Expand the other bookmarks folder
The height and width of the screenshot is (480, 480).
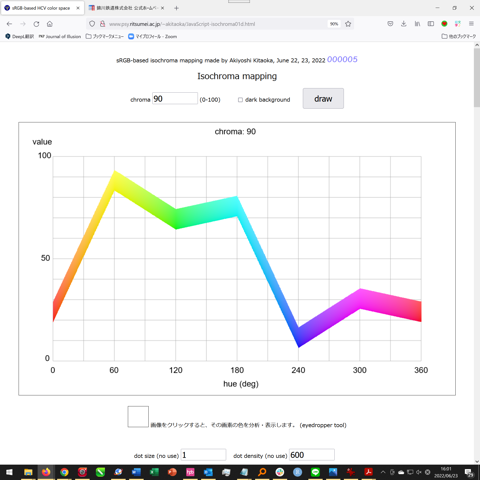click(458, 36)
